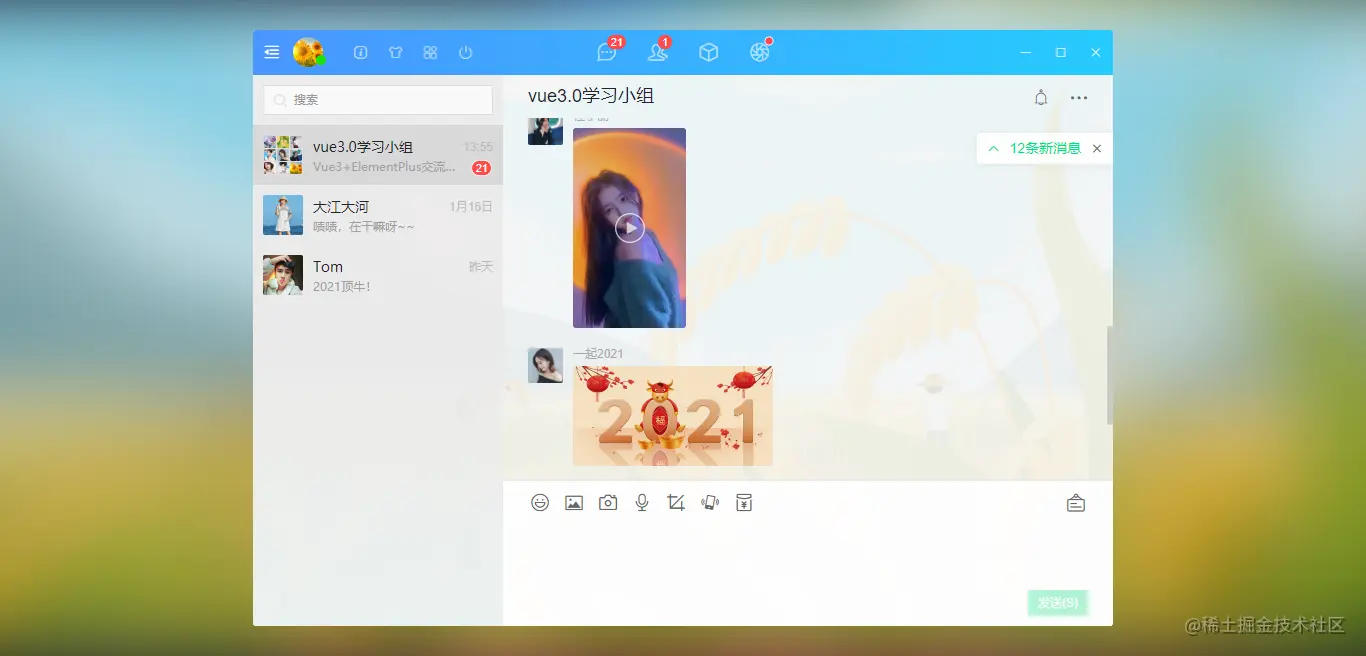The image size is (1366, 656).
Task: Open the moments shutter icon
Action: coord(760,52)
